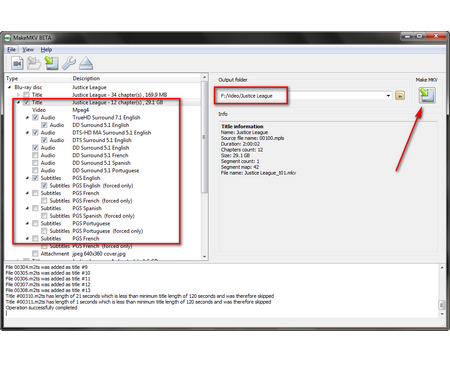Click the Open disc folder toolbar icon

pos(34,63)
